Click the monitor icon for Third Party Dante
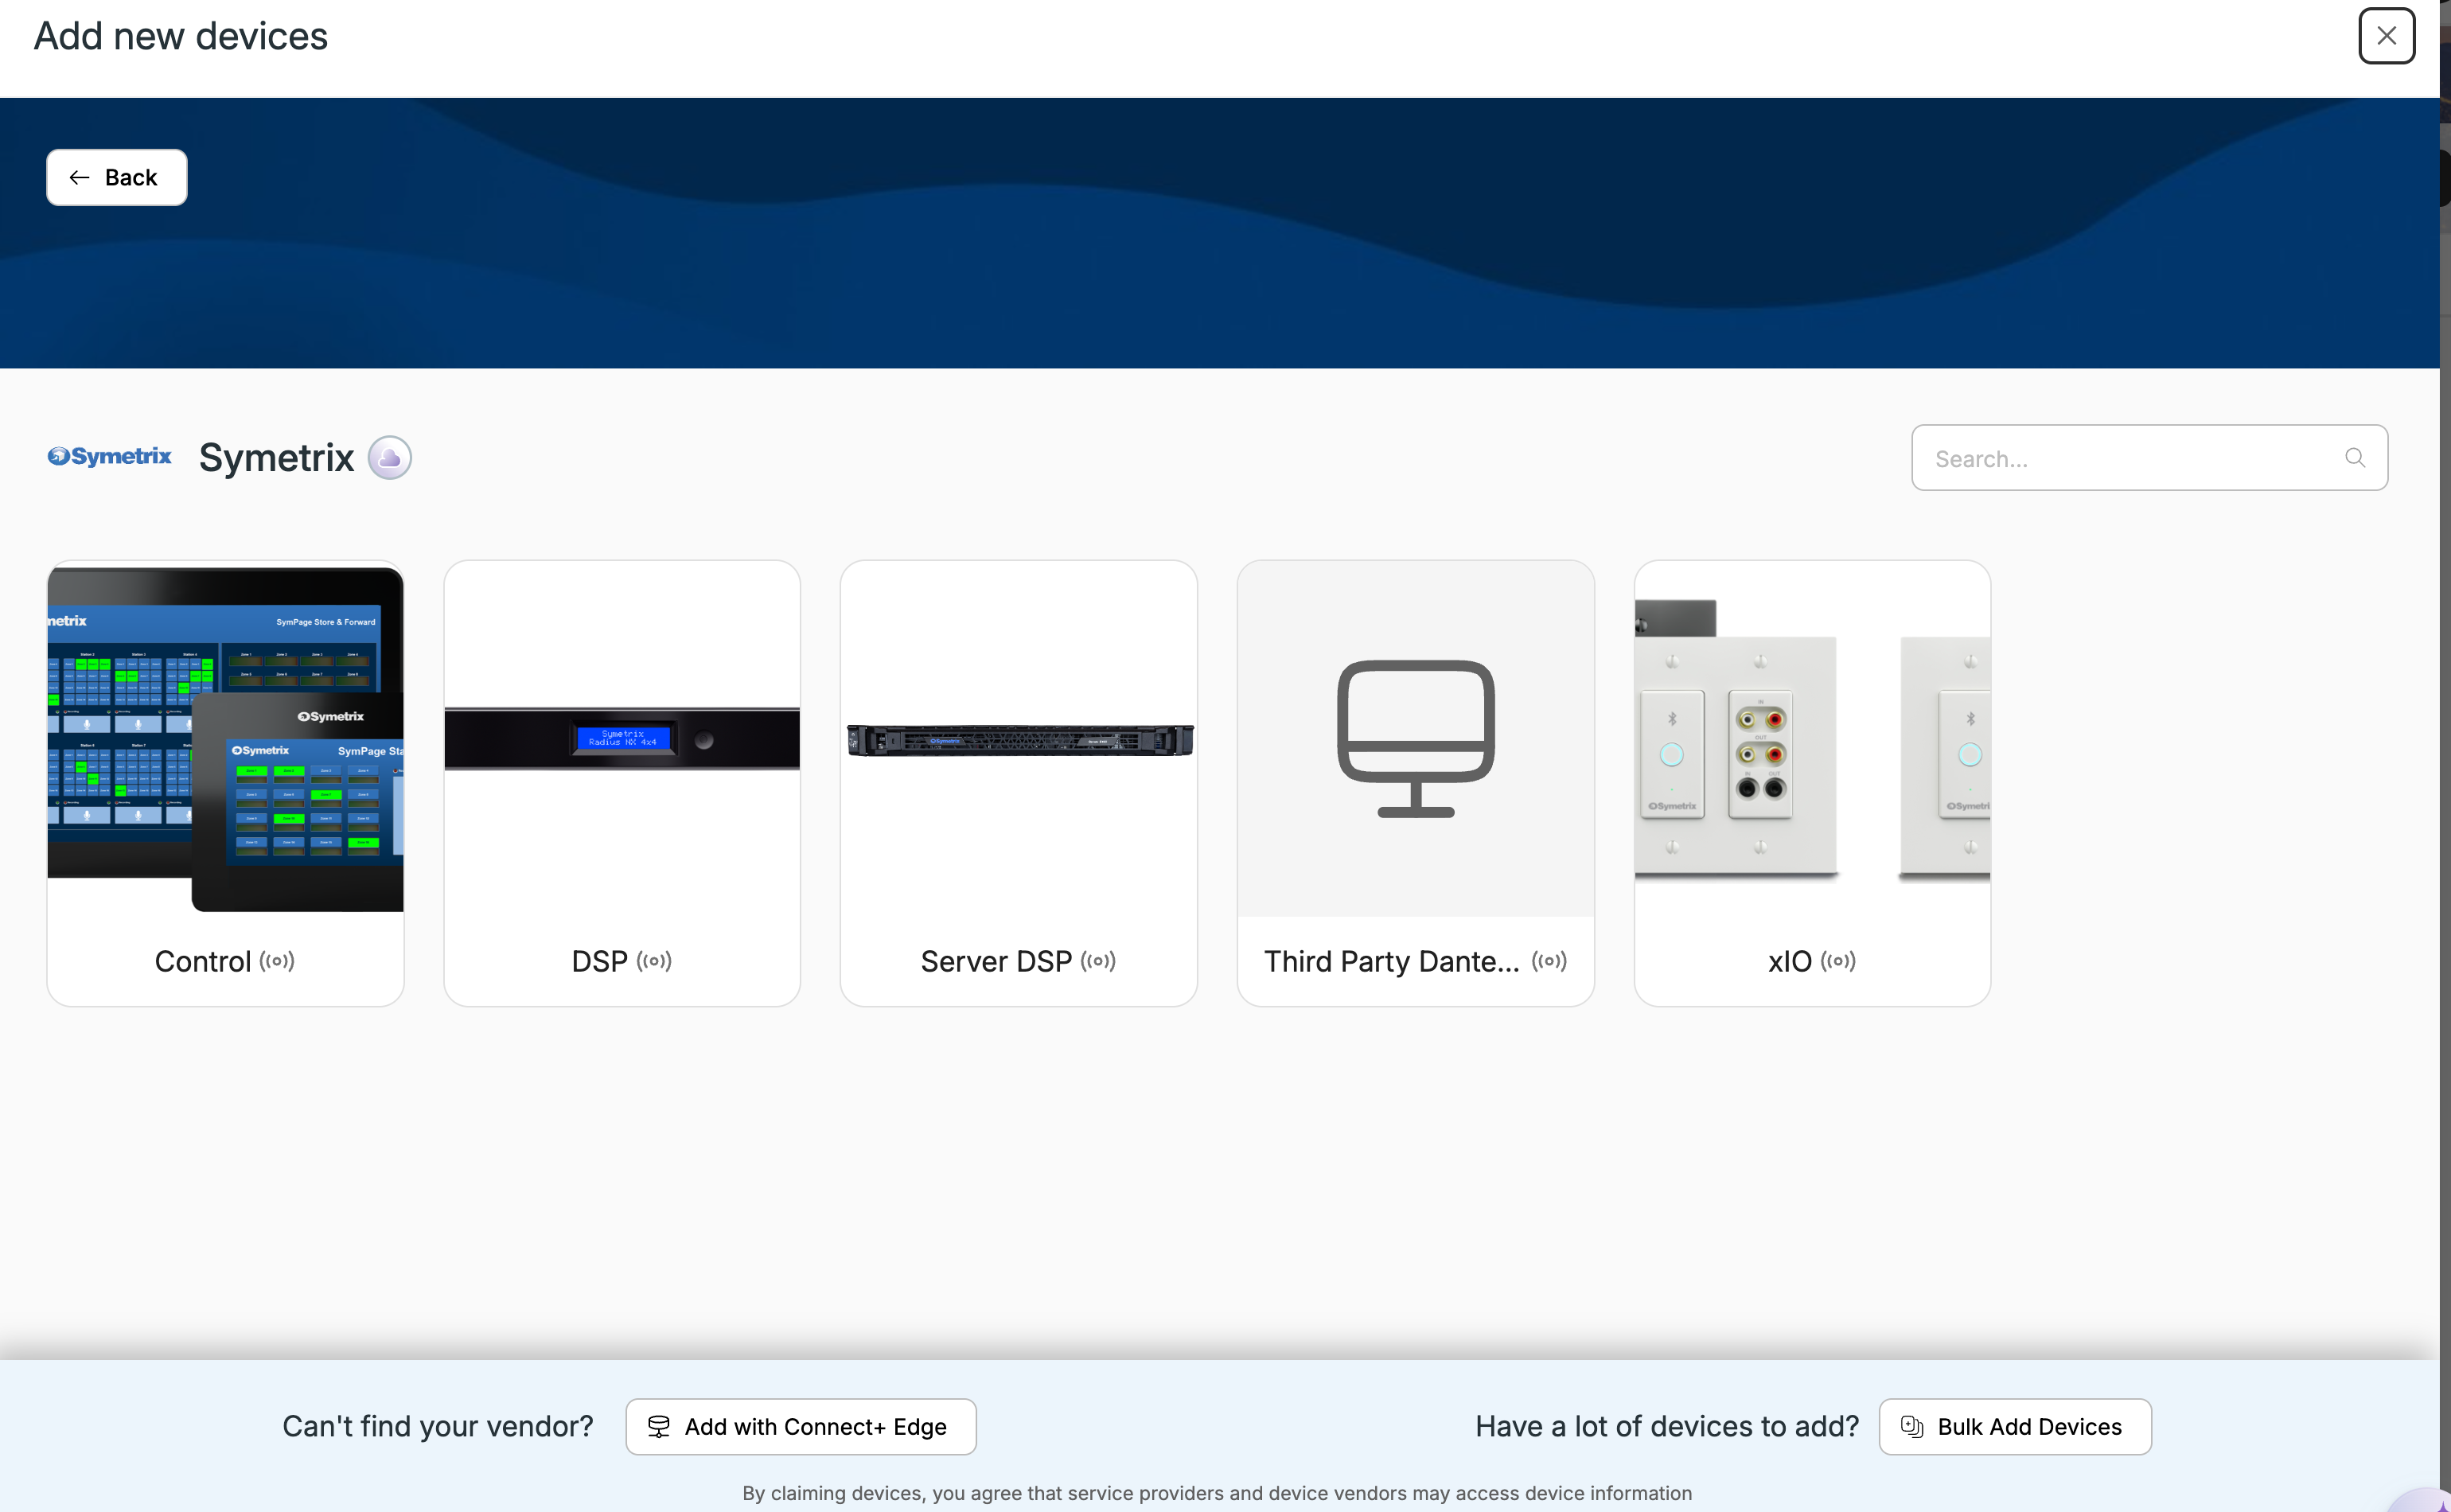This screenshot has width=2451, height=1512. tap(1416, 739)
